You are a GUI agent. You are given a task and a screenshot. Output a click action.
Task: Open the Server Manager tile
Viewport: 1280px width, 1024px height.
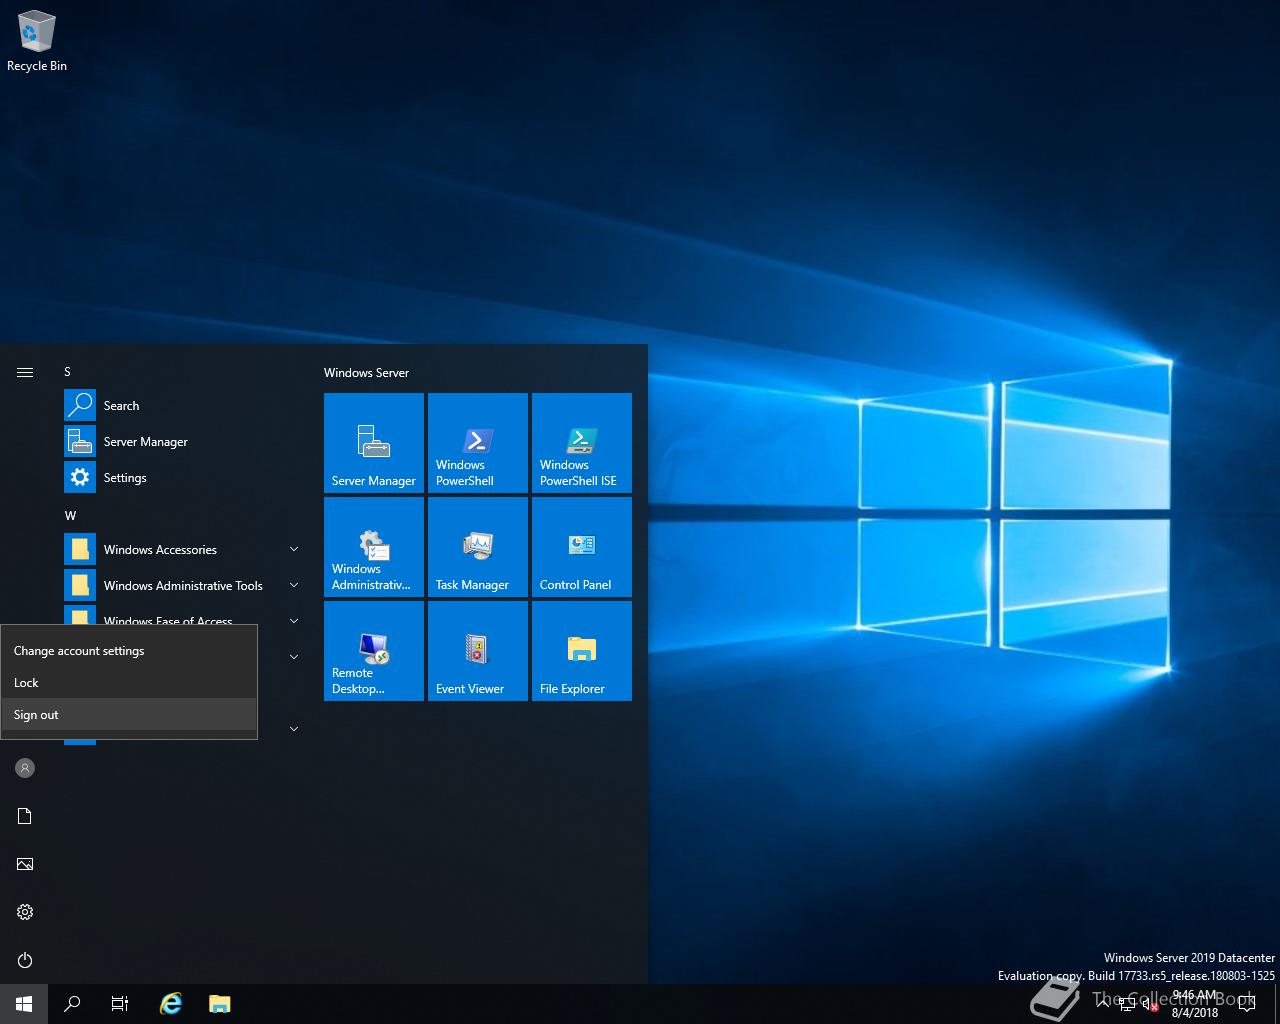click(374, 443)
